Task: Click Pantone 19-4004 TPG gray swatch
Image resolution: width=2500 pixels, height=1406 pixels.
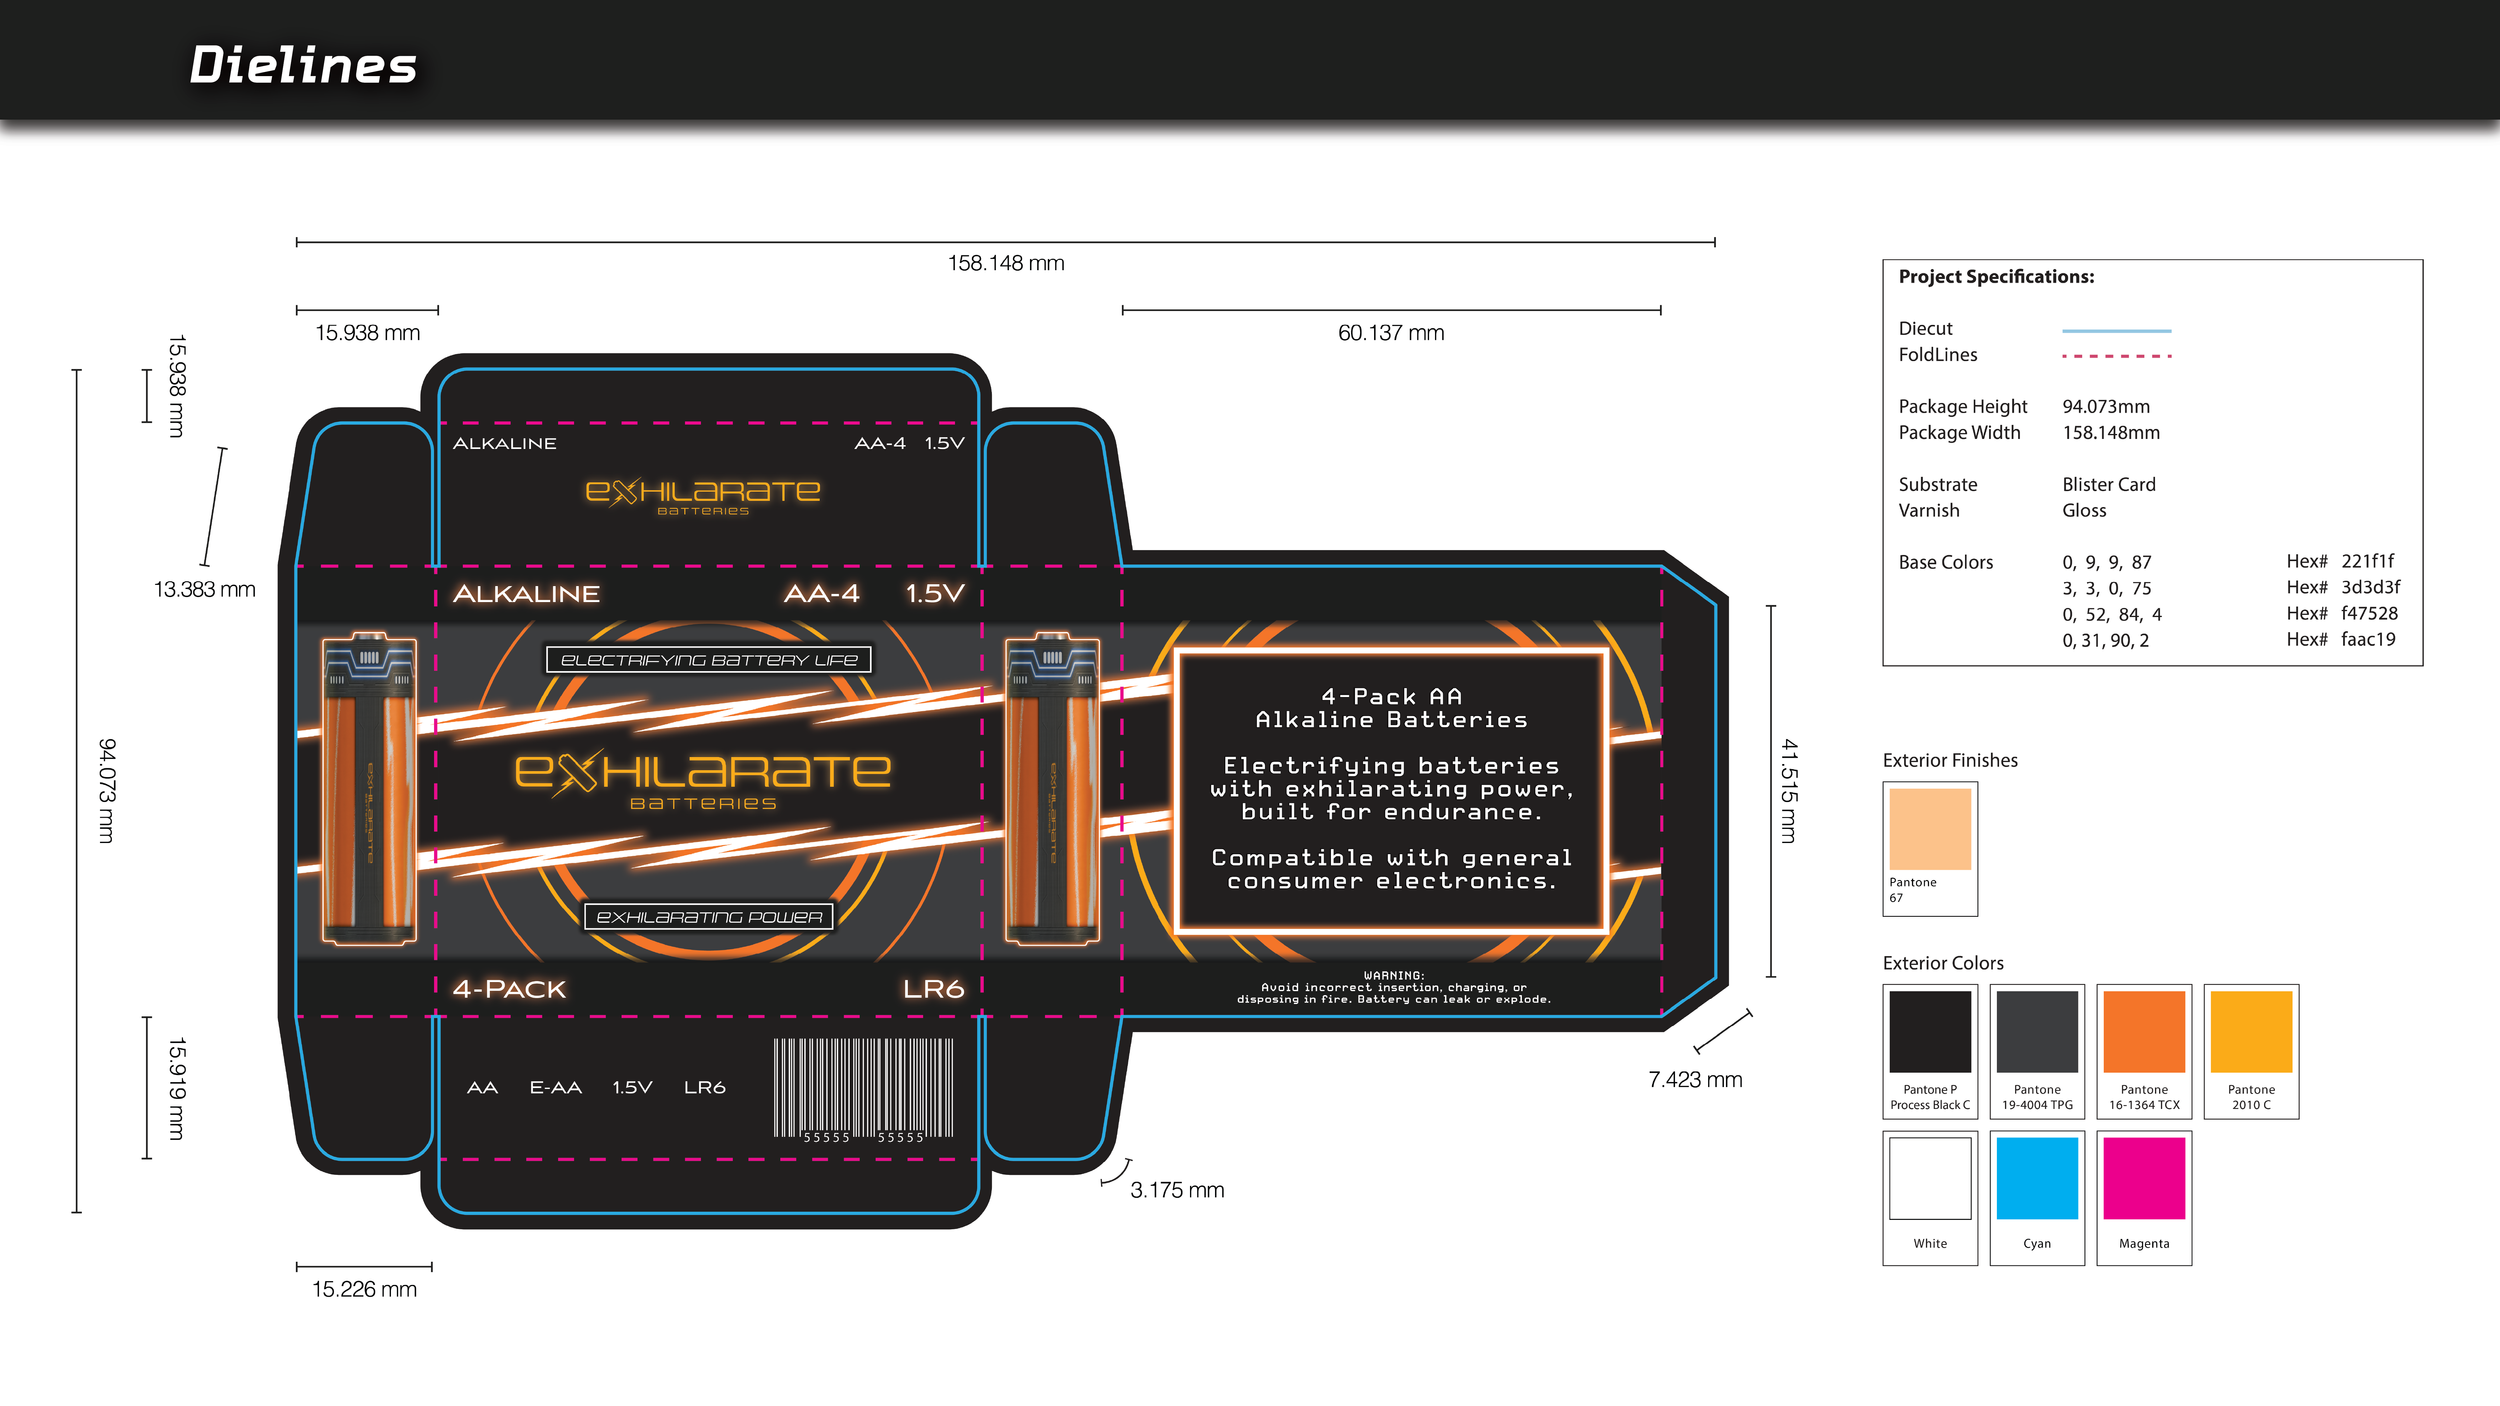Action: [x=2036, y=1031]
